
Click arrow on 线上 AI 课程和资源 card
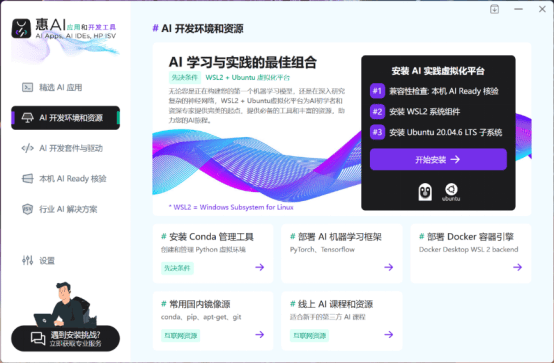[x=389, y=334]
